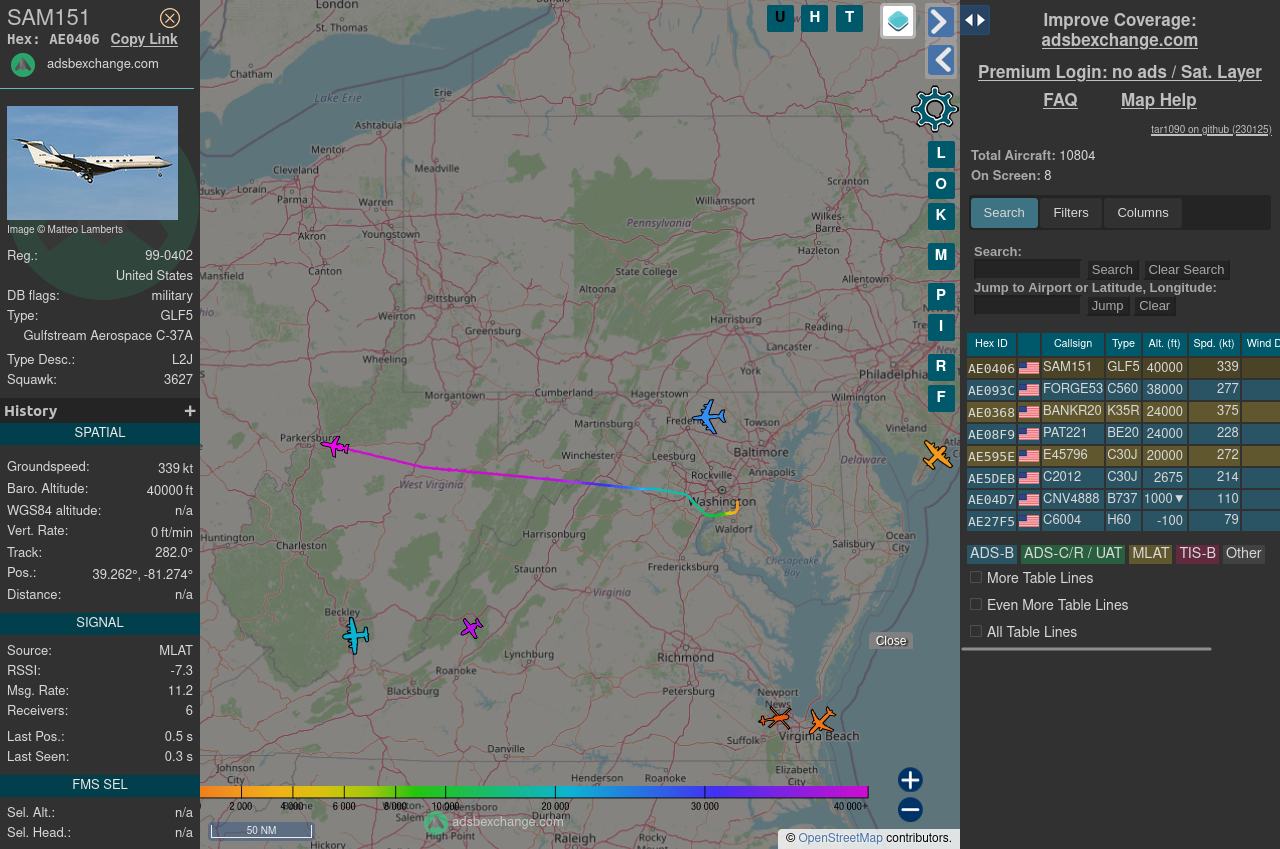Sort table by Alt. (ft) column
Viewport: 1280px width, 849px height.
(x=1165, y=344)
